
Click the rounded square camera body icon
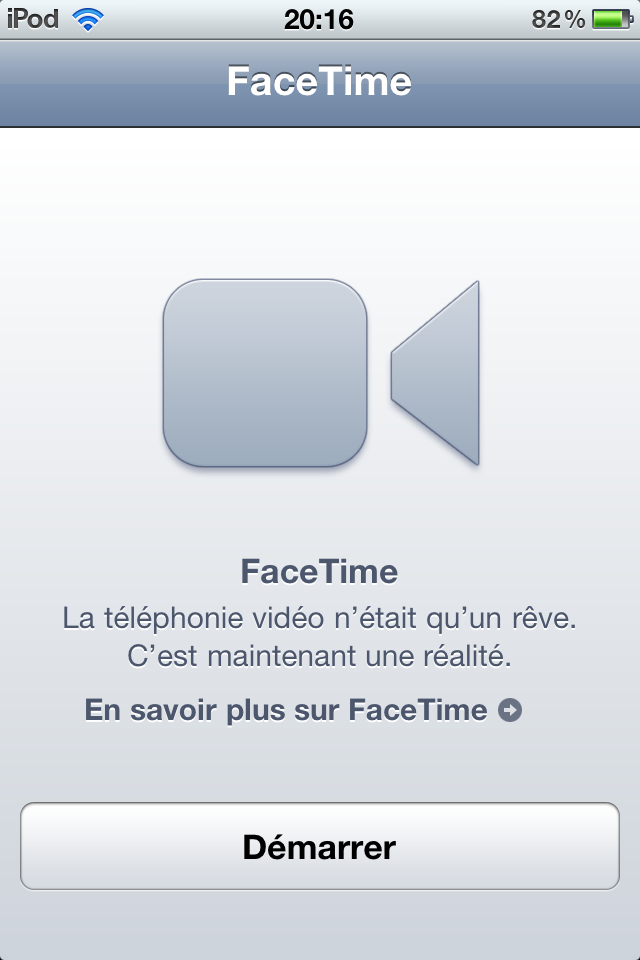point(265,373)
